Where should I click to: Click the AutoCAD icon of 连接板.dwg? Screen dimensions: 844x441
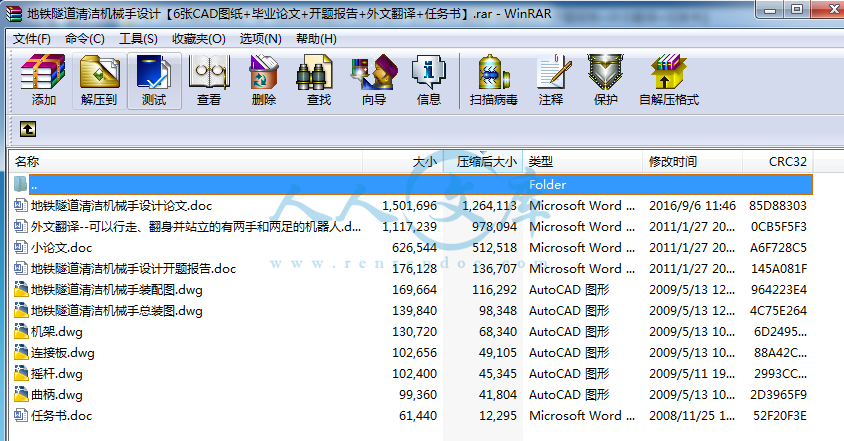click(x=20, y=352)
